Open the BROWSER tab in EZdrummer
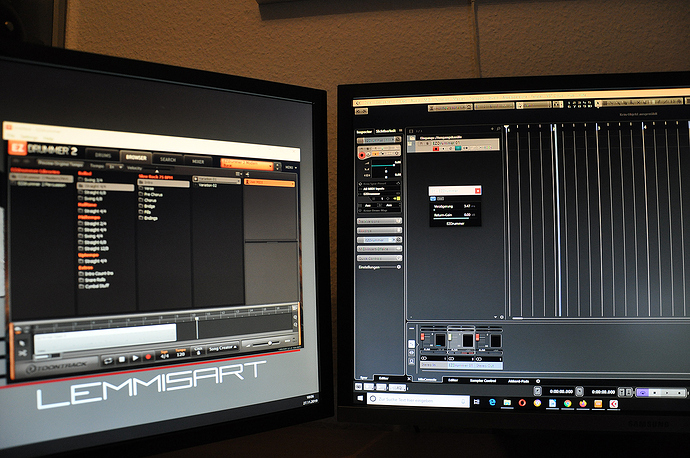 point(136,157)
